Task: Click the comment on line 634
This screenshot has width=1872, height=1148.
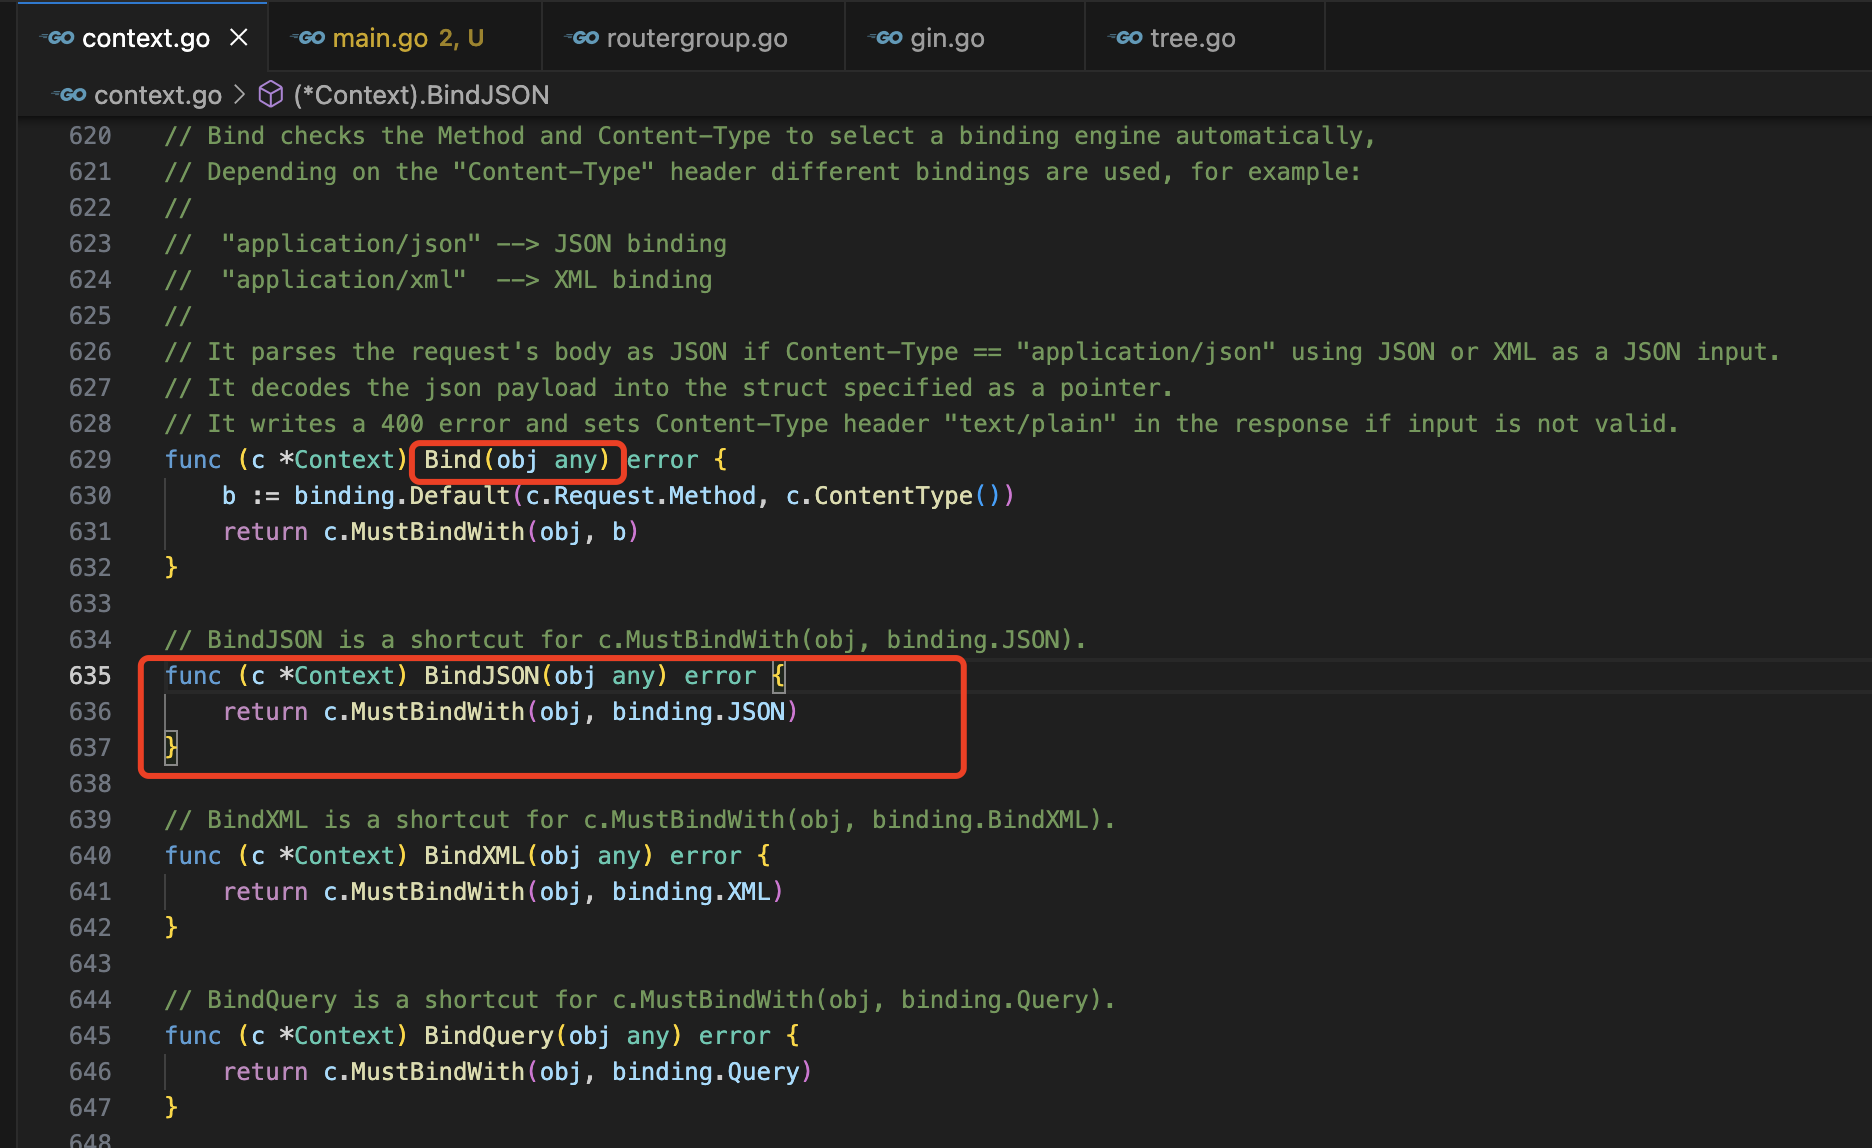Action: click(625, 640)
